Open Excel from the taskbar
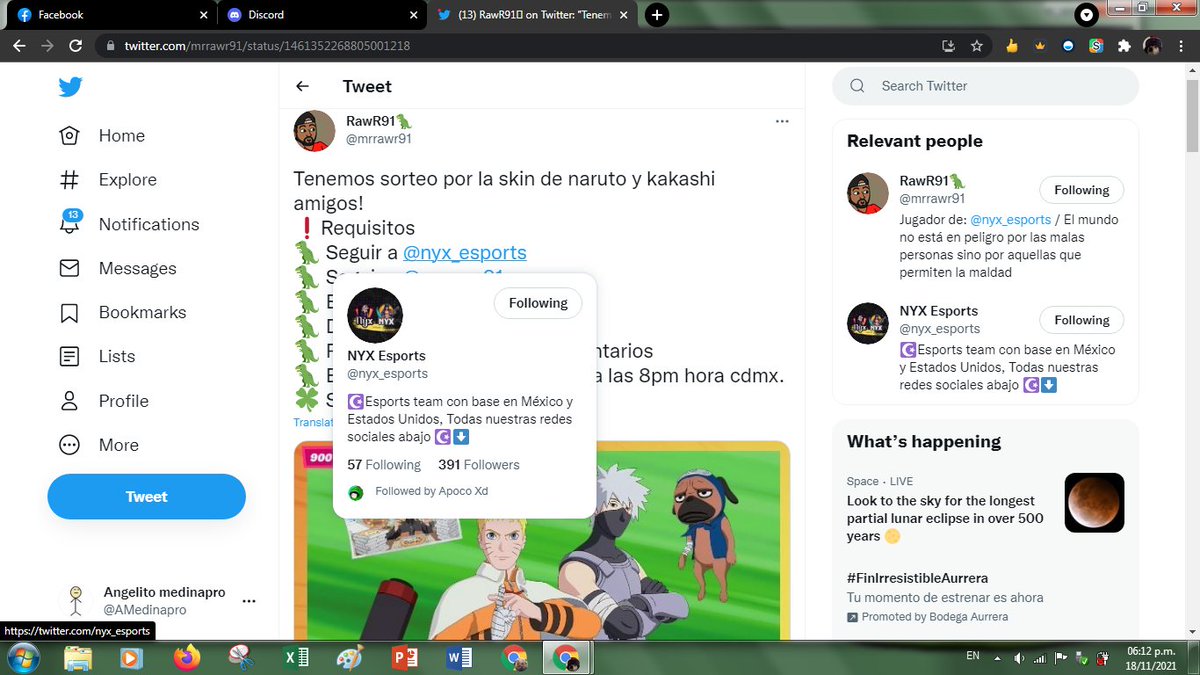This screenshot has height=675, width=1200. pos(296,657)
